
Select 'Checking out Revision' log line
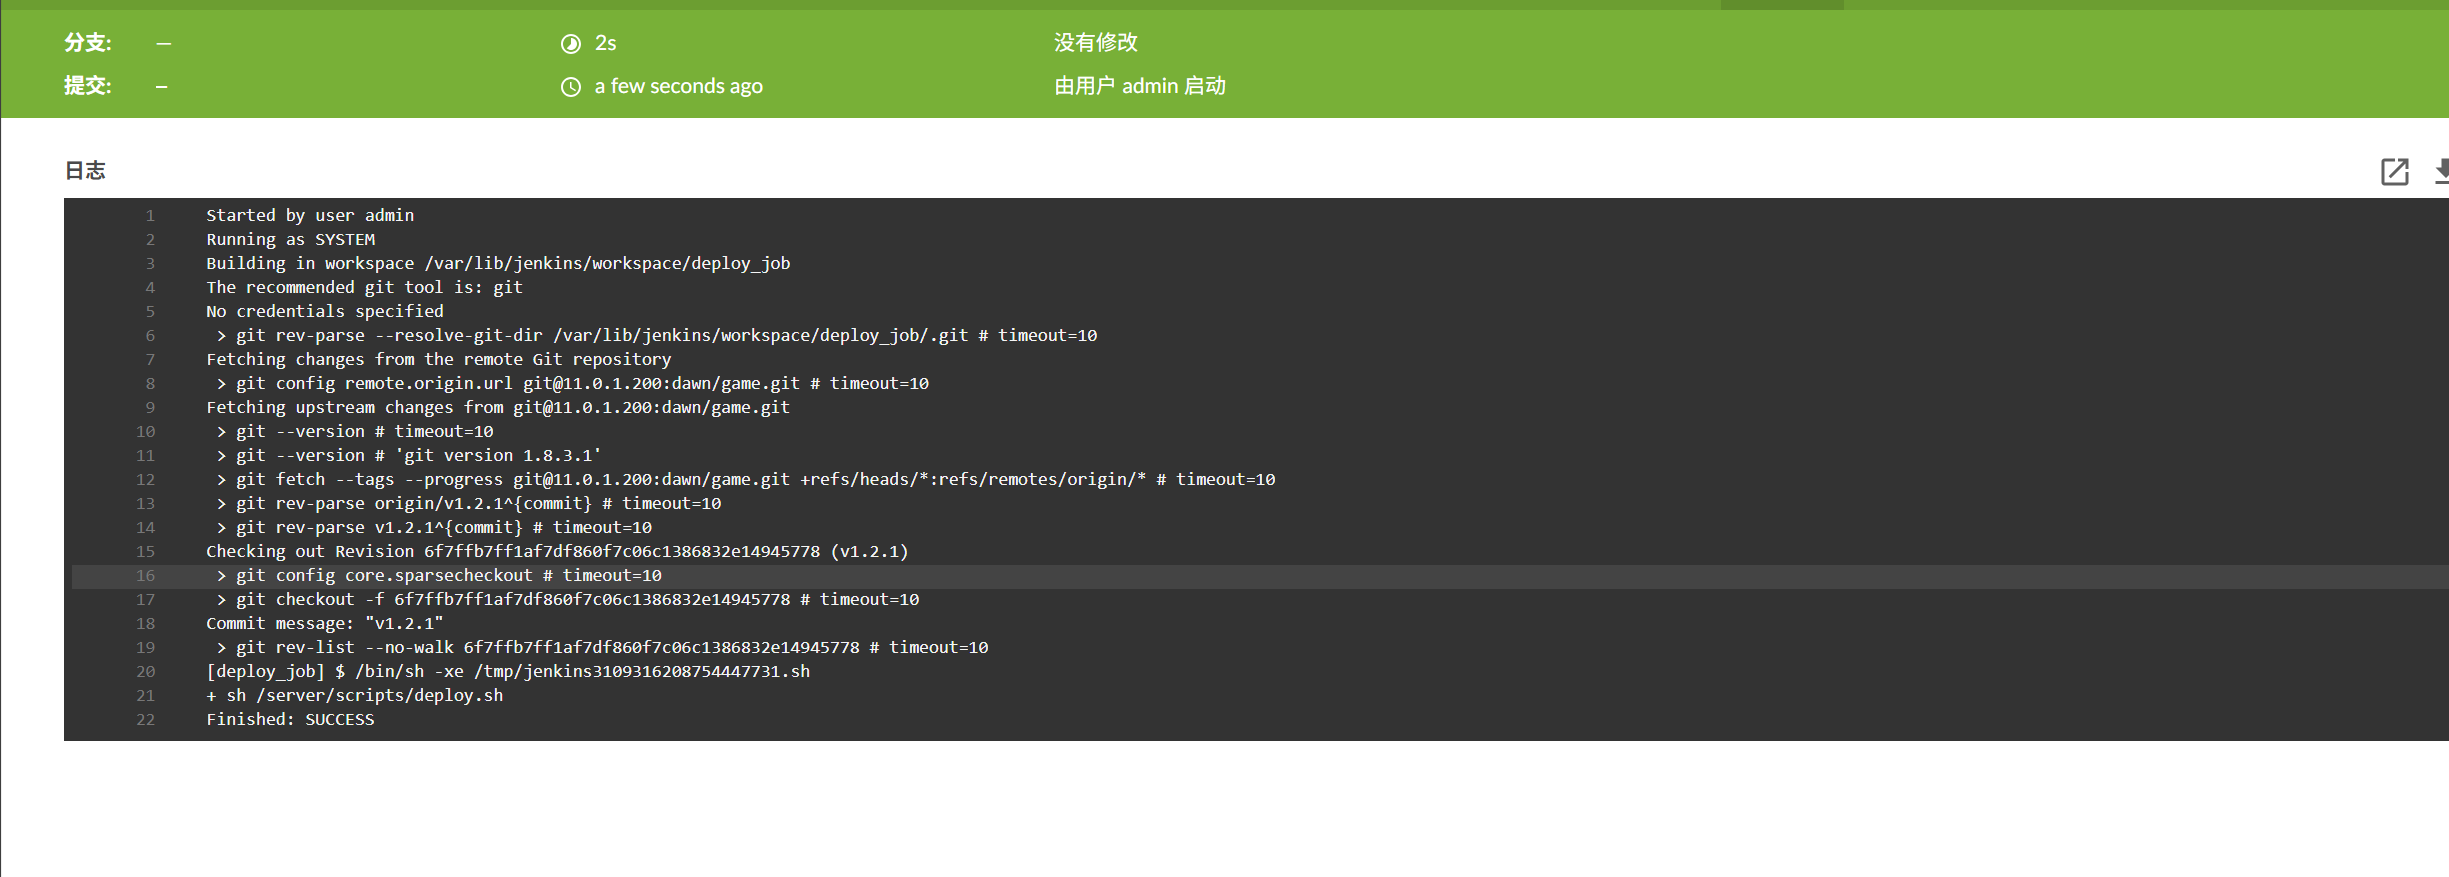click(x=557, y=551)
